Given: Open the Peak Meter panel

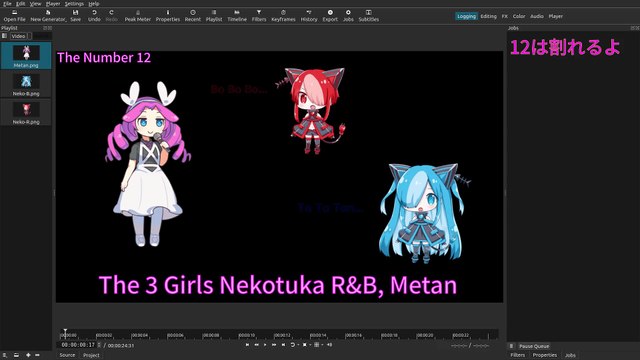Looking at the screenshot, I should (x=138, y=16).
